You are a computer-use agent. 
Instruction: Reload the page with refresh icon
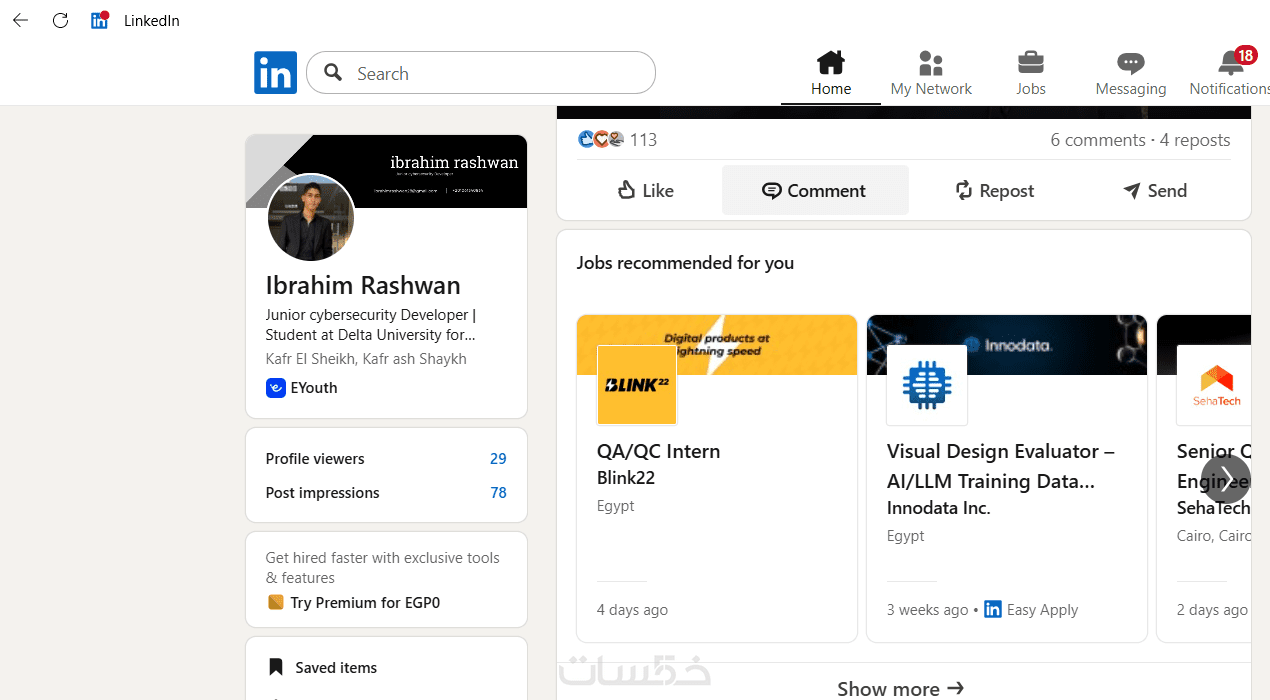tap(60, 20)
